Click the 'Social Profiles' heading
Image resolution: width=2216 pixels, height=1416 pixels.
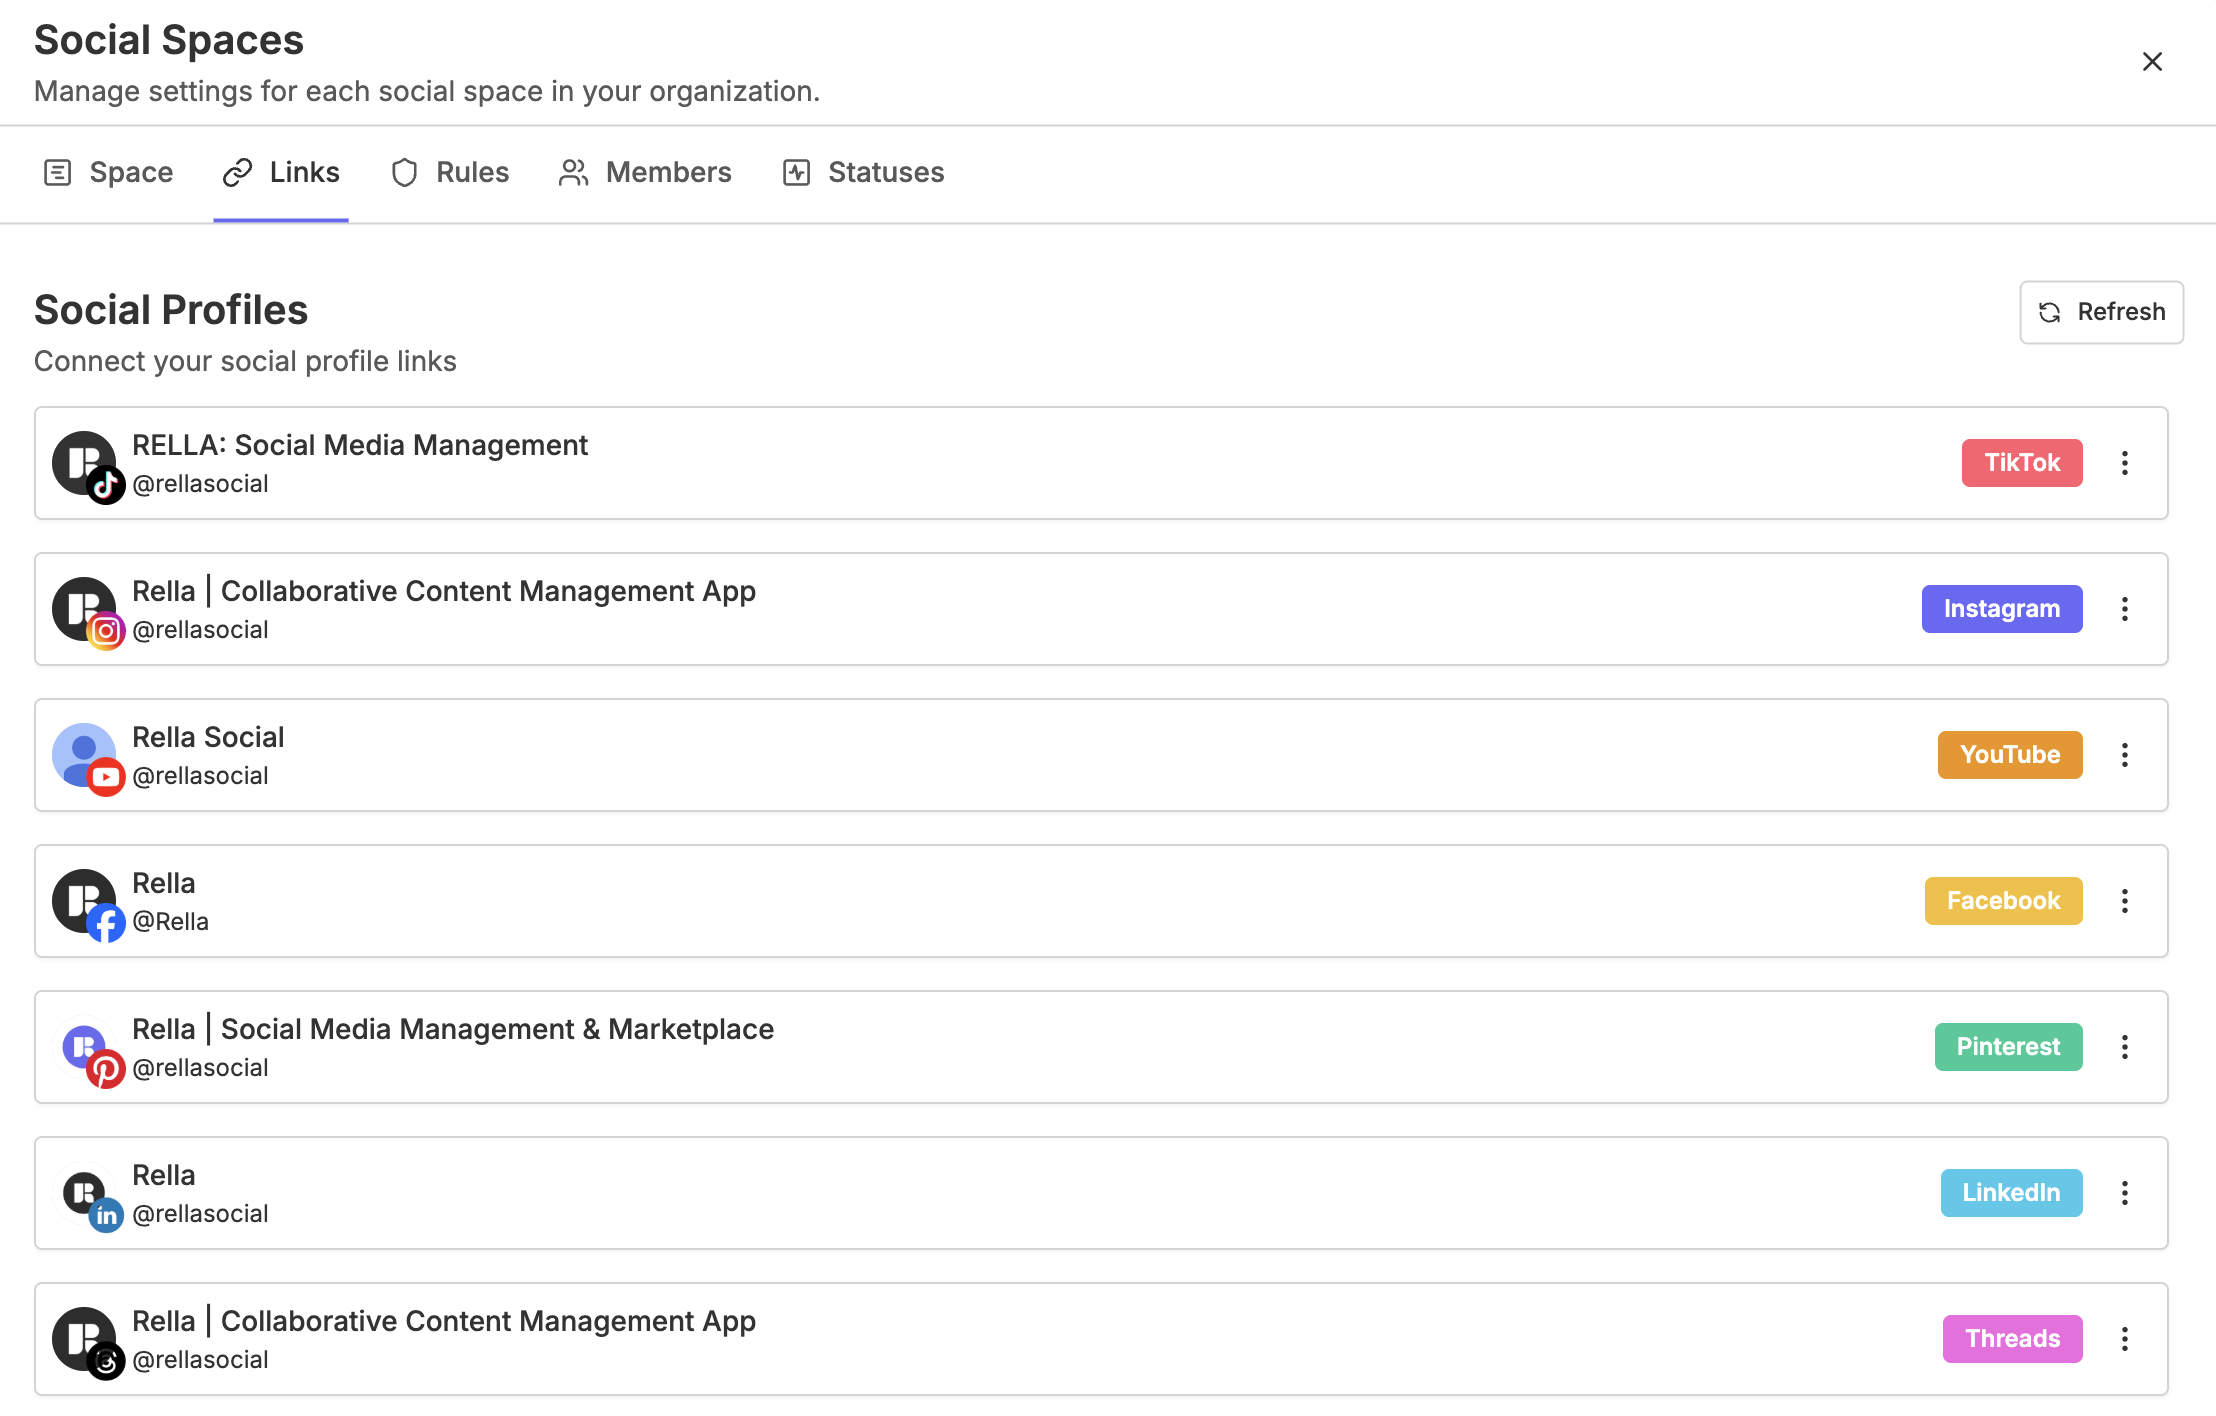171,310
